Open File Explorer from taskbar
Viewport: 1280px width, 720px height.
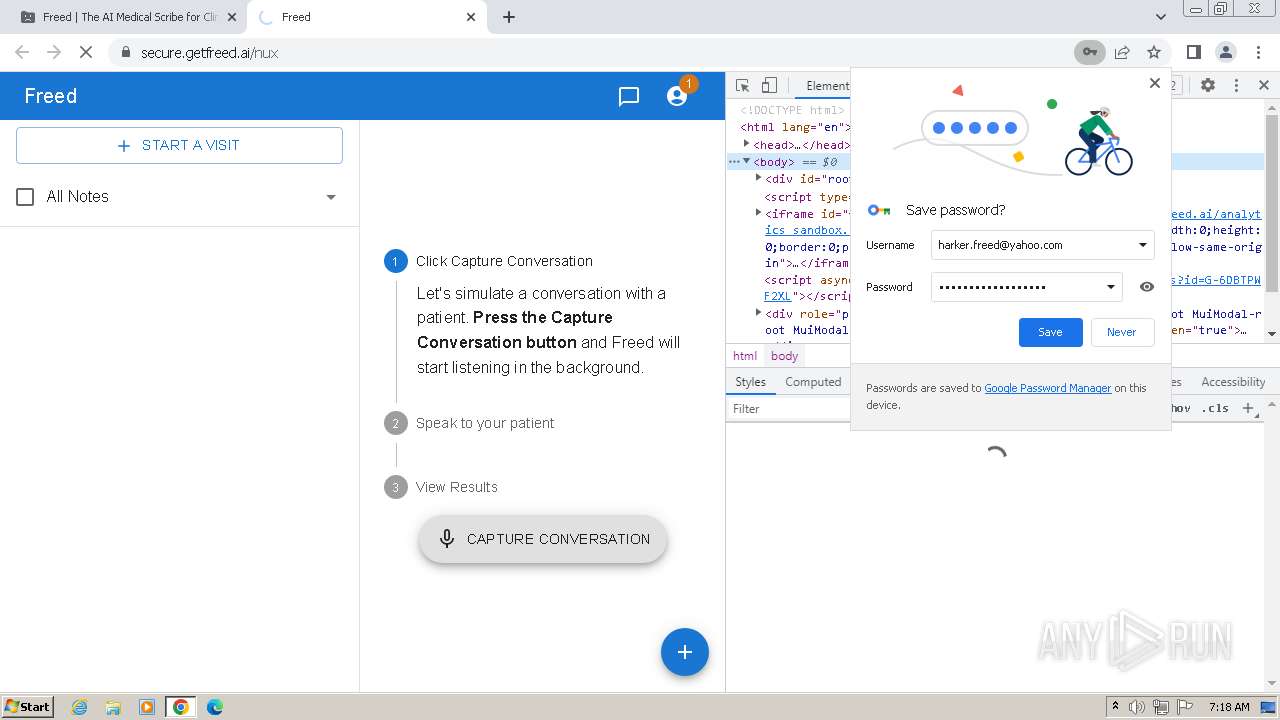[113, 707]
